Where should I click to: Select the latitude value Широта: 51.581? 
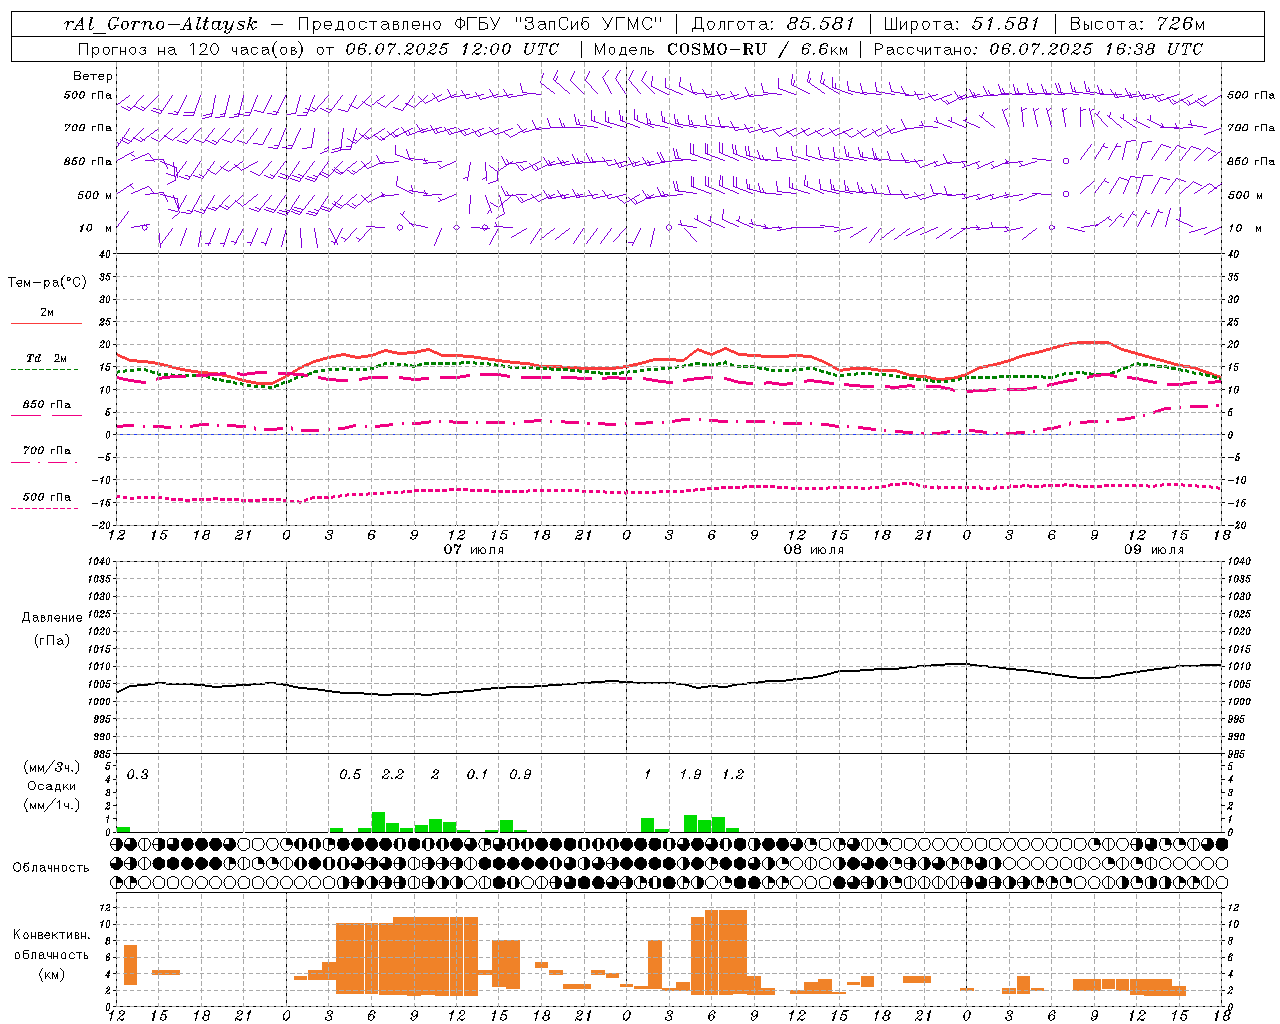(x=961, y=24)
